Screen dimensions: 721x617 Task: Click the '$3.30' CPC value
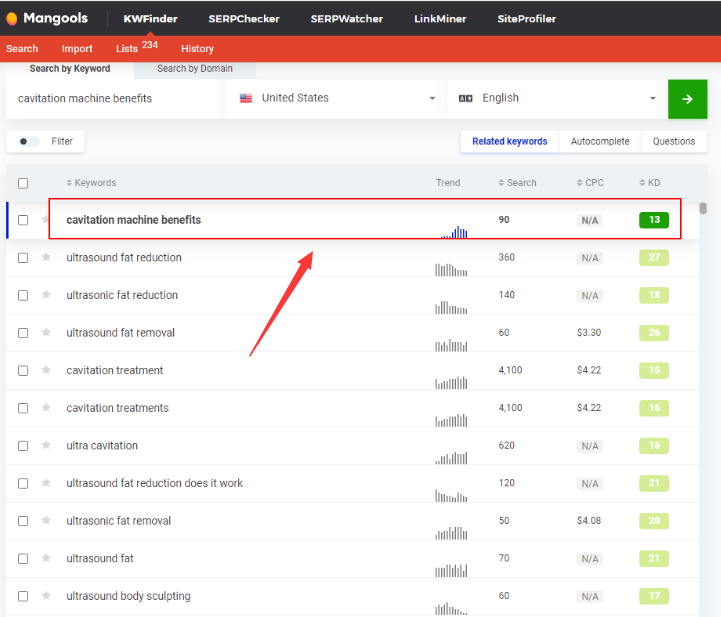click(589, 332)
